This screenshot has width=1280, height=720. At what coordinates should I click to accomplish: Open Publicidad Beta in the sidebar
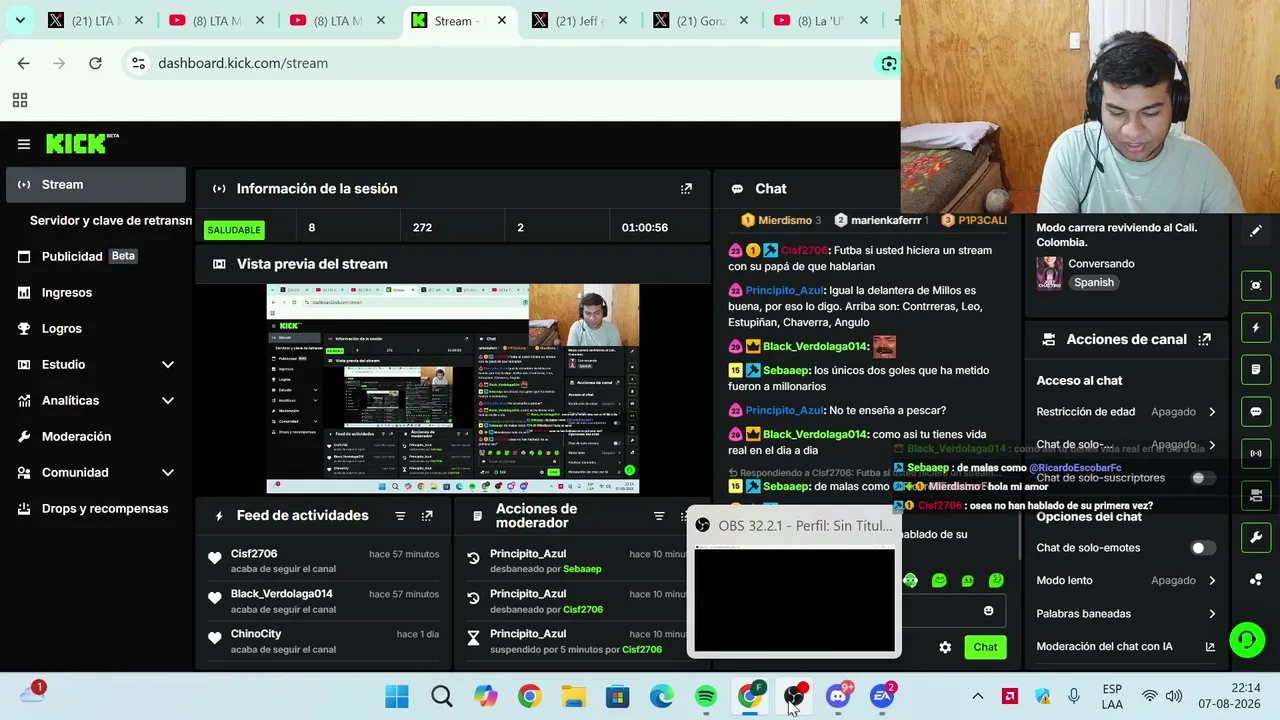(96, 257)
